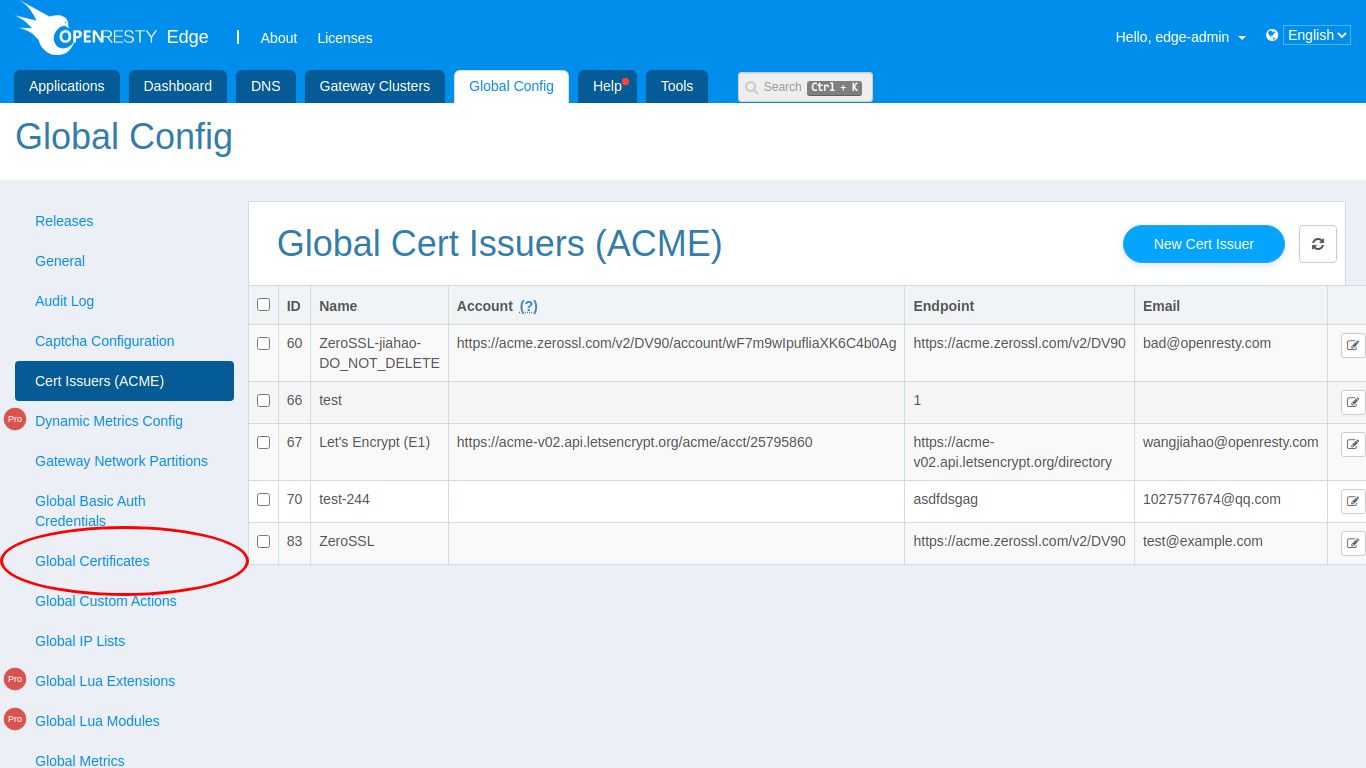Image resolution: width=1366 pixels, height=768 pixels.
Task: Expand the Hello, edge-admin user menu
Action: point(1181,37)
